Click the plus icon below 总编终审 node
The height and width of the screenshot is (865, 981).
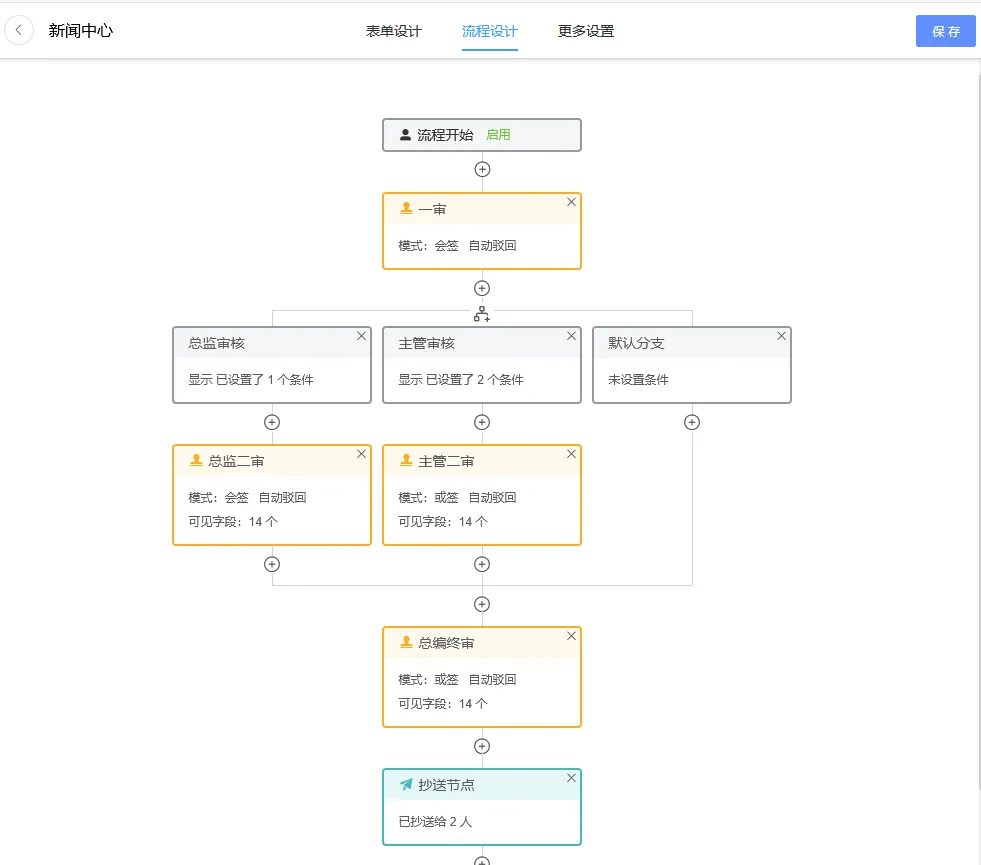(482, 745)
